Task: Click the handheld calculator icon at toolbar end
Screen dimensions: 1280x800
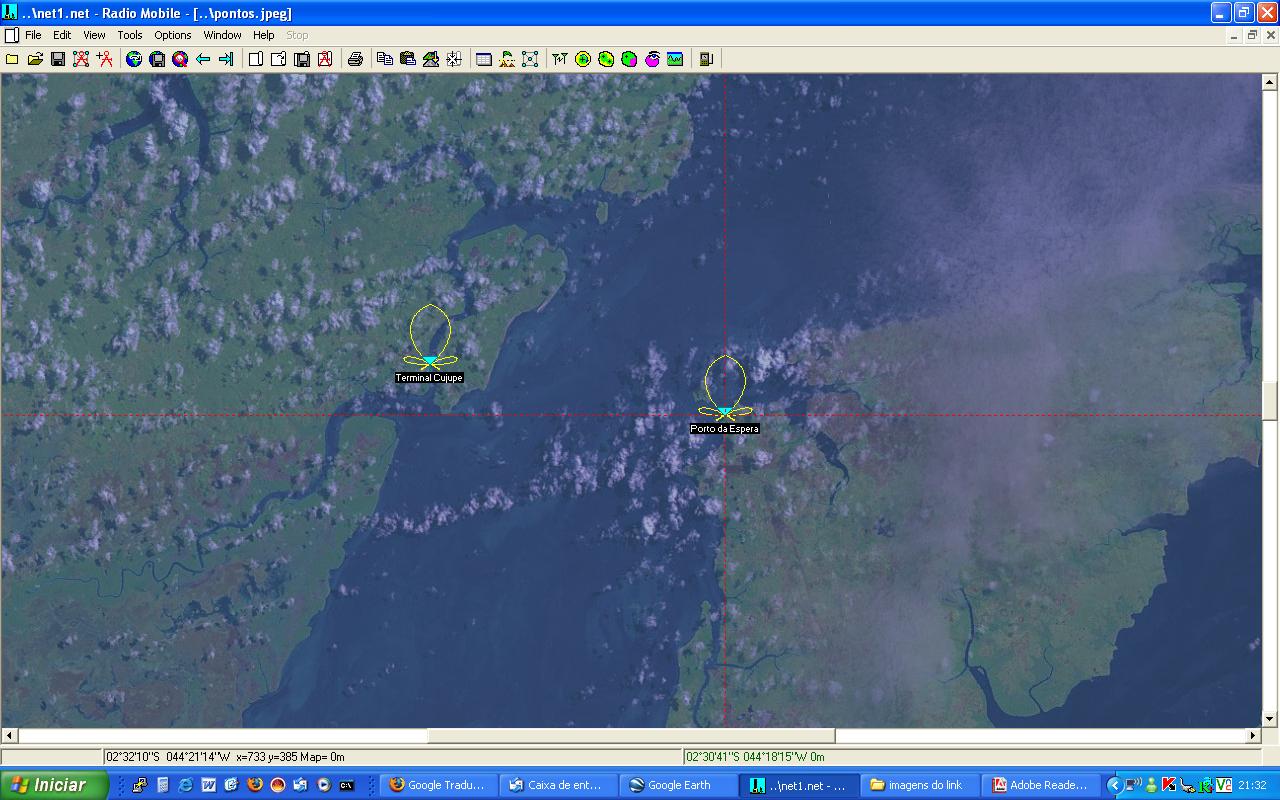Action: (706, 59)
